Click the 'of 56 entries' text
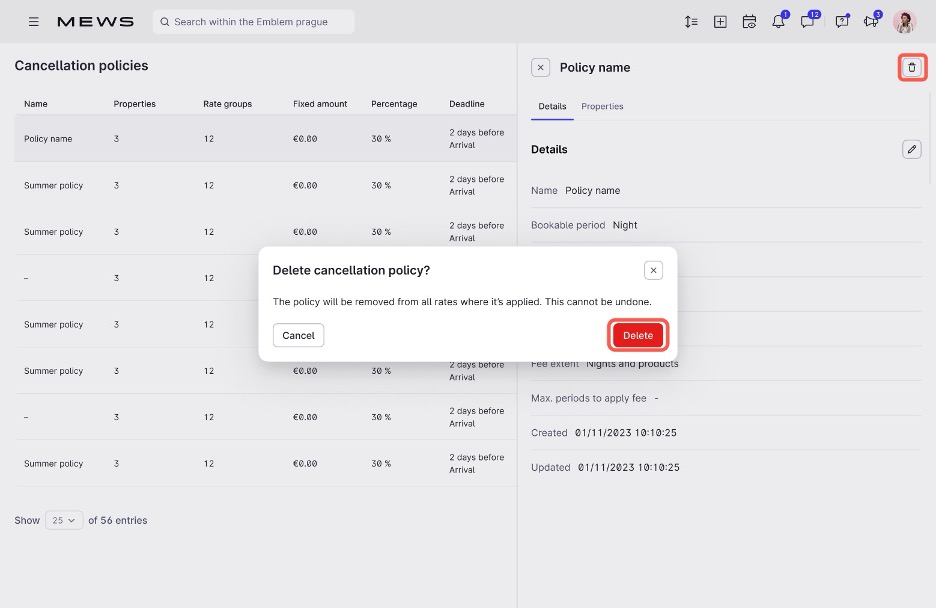936x608 pixels. 118,520
